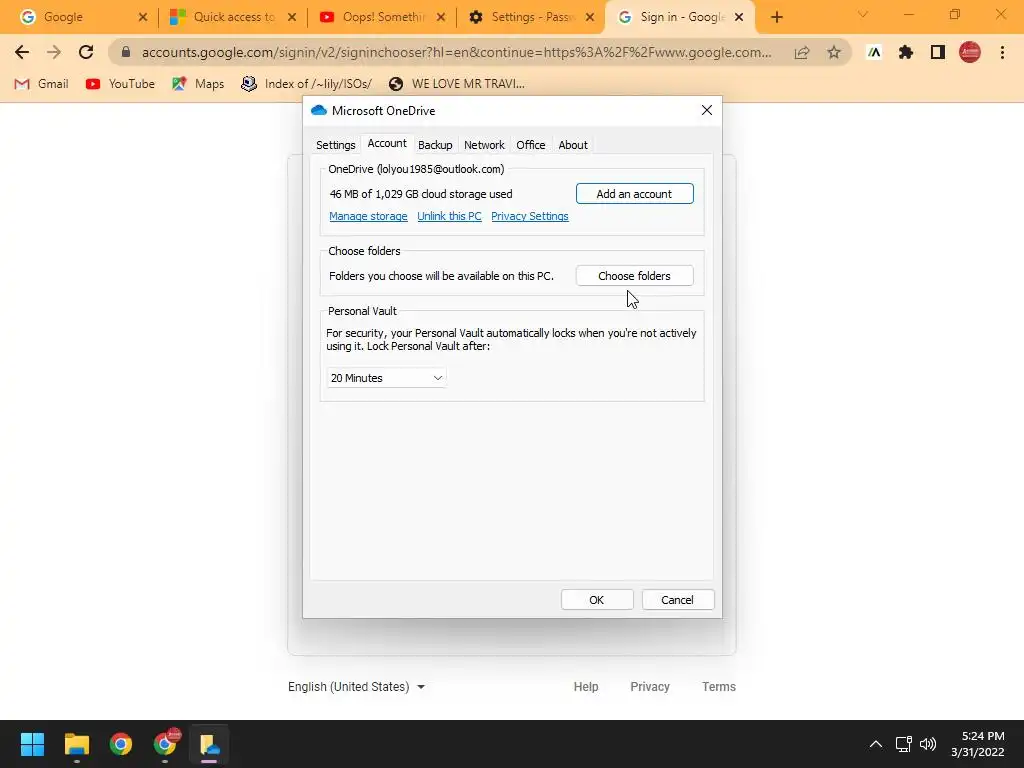Open the second Chrome profile taskbar icon
The width and height of the screenshot is (1024, 768).
click(x=165, y=744)
